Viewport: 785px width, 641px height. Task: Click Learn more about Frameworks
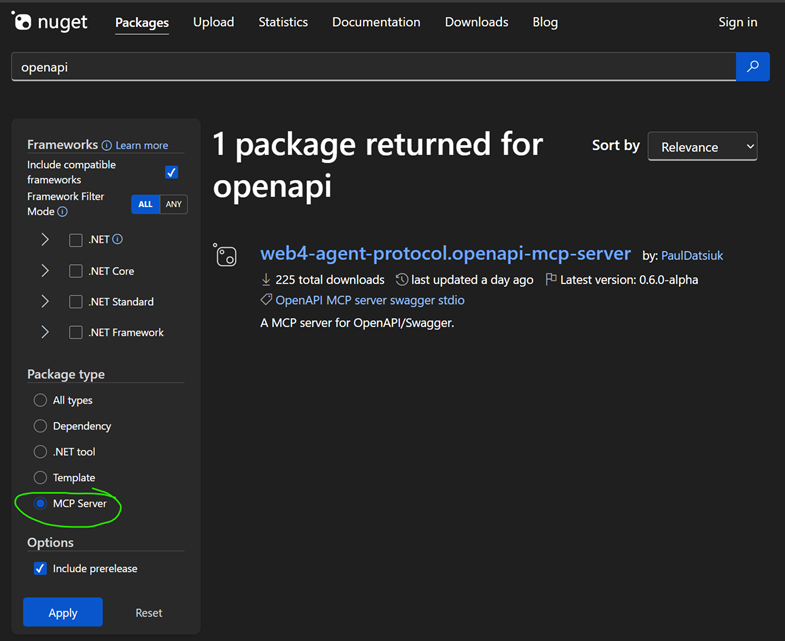click(142, 145)
